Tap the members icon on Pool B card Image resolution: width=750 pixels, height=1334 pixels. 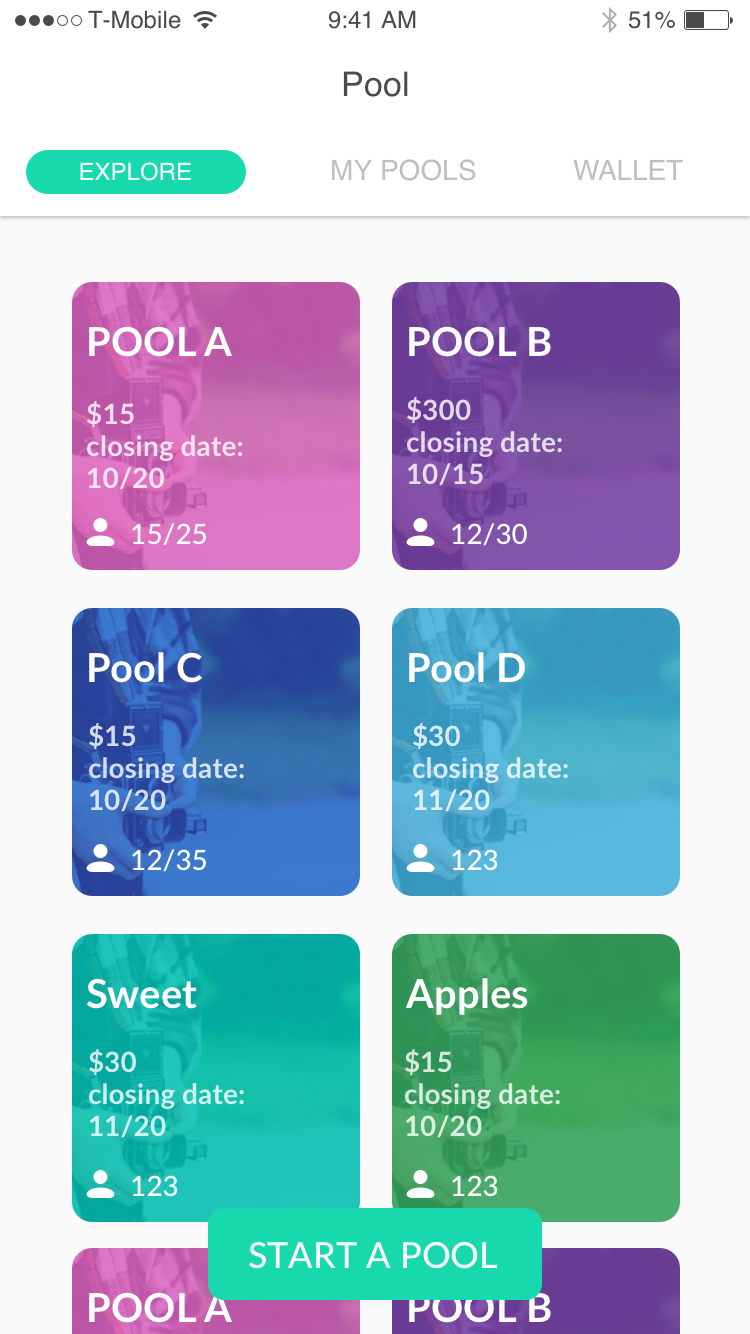pos(421,533)
